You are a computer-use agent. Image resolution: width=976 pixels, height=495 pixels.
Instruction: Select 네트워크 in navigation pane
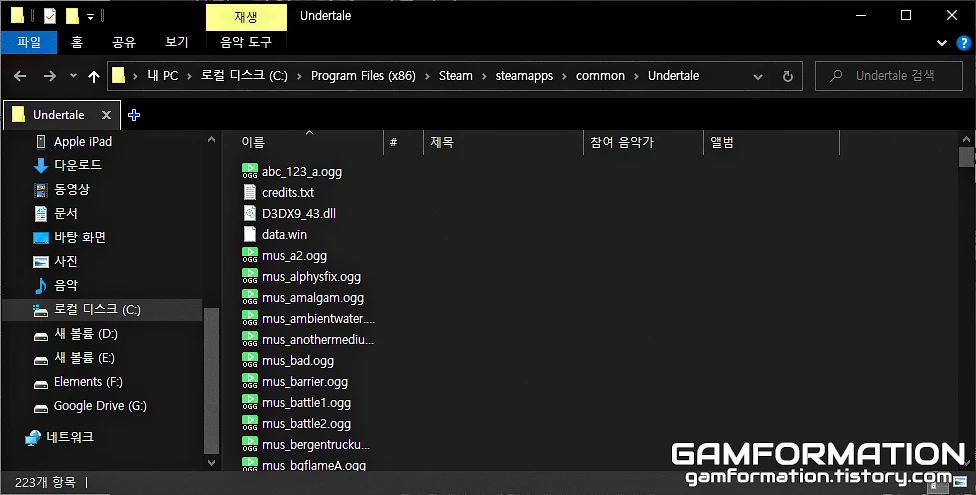70,437
